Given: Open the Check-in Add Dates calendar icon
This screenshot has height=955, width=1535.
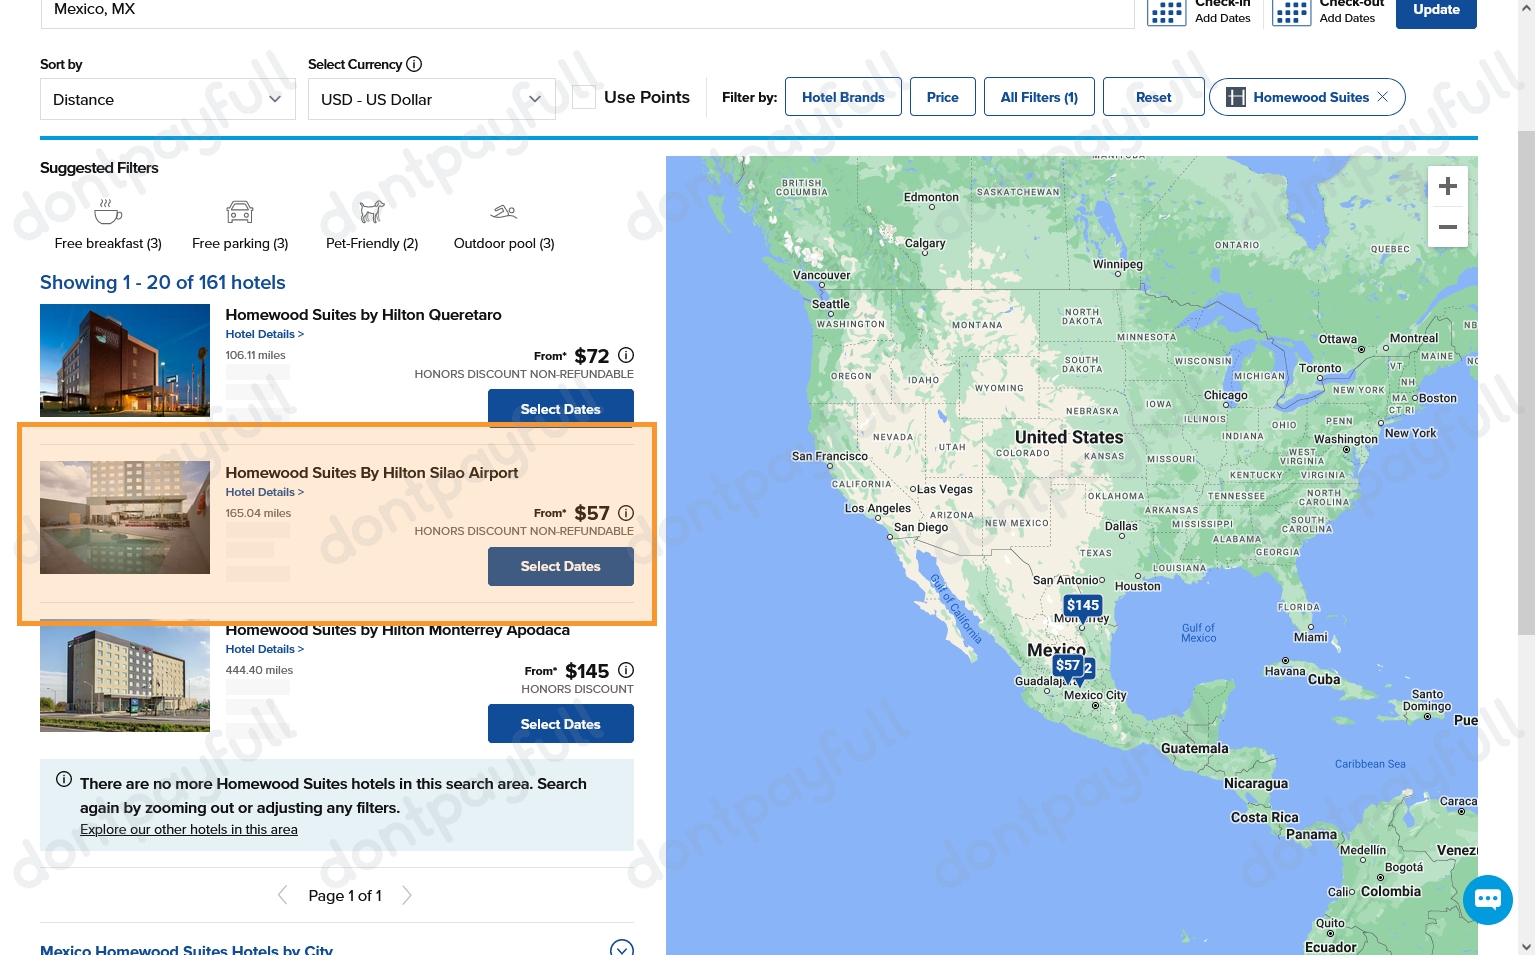Looking at the screenshot, I should (x=1166, y=12).
